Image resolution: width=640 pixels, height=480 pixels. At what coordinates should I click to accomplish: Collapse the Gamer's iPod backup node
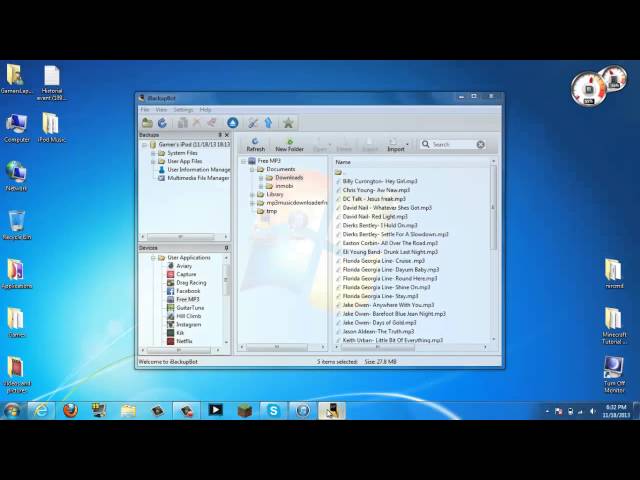(x=144, y=144)
